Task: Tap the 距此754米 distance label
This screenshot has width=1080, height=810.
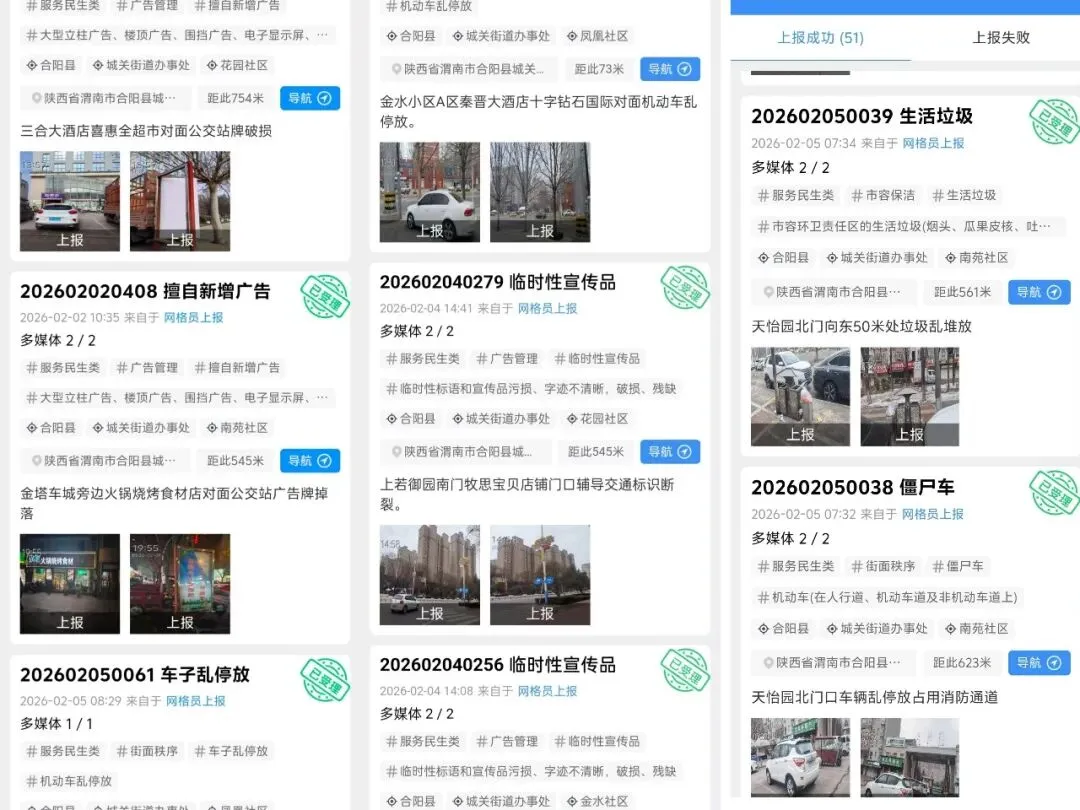Action: click(x=236, y=98)
